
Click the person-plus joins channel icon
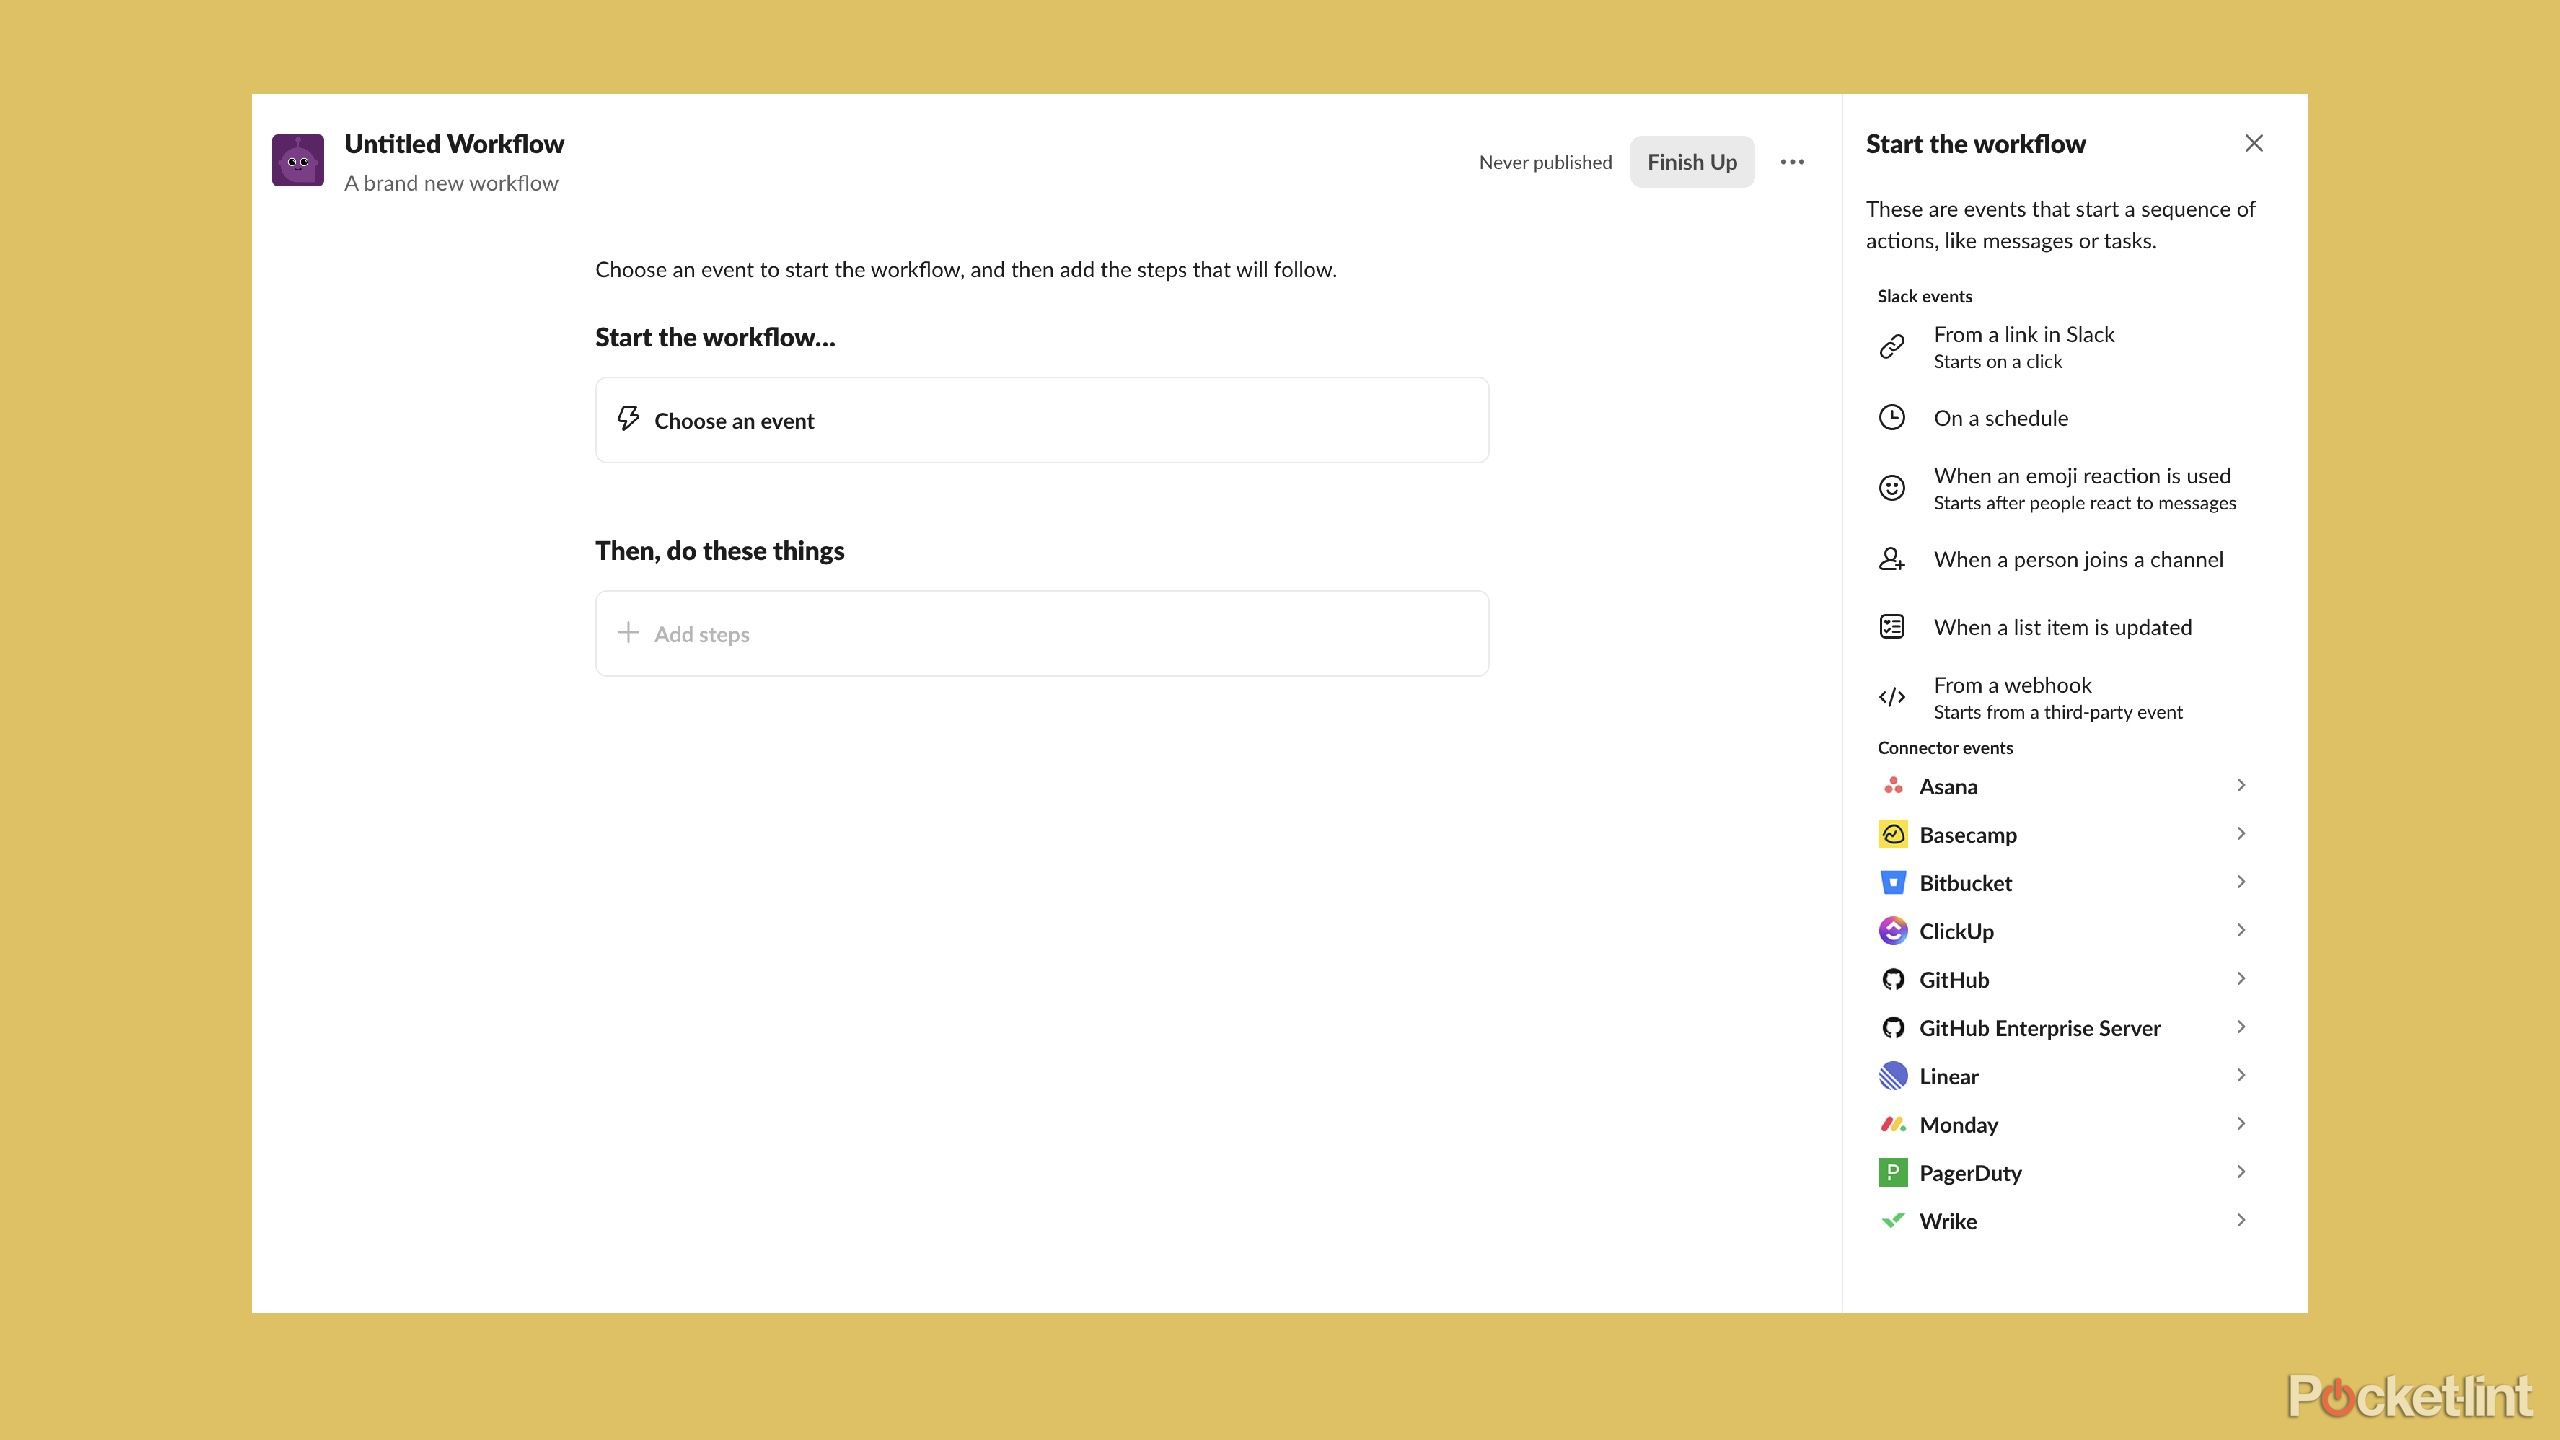click(x=1892, y=559)
